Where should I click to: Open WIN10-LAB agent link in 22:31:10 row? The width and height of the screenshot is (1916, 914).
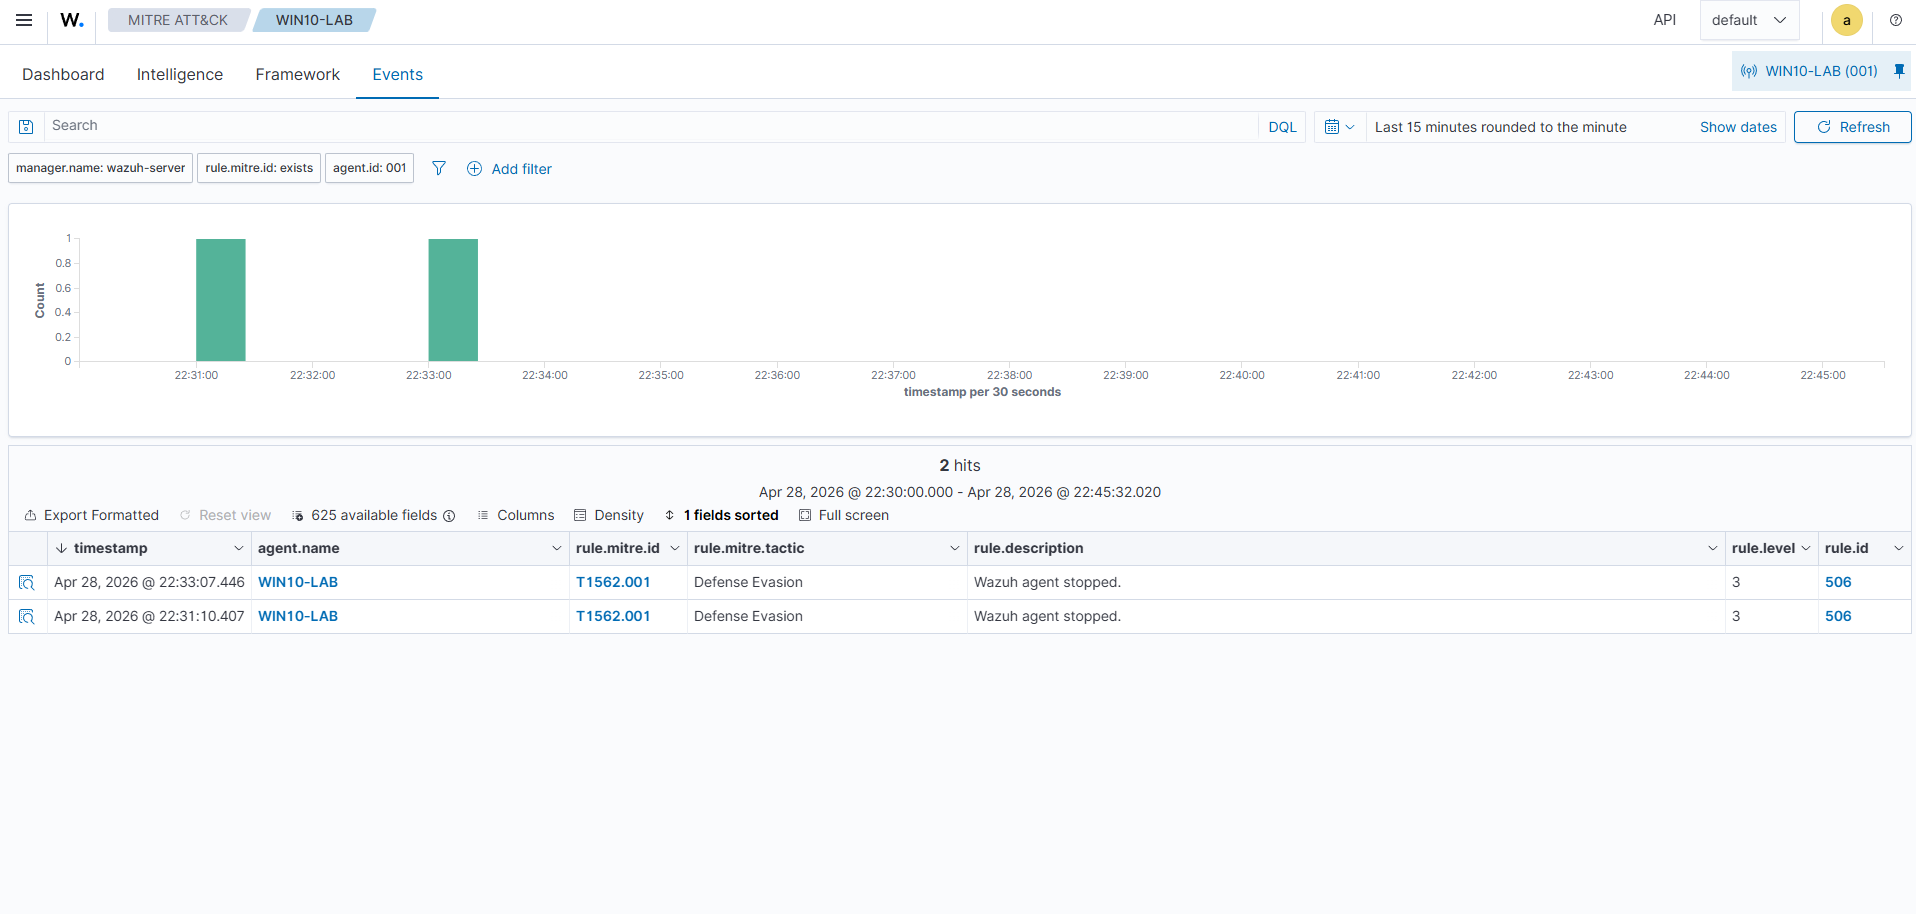click(x=298, y=616)
